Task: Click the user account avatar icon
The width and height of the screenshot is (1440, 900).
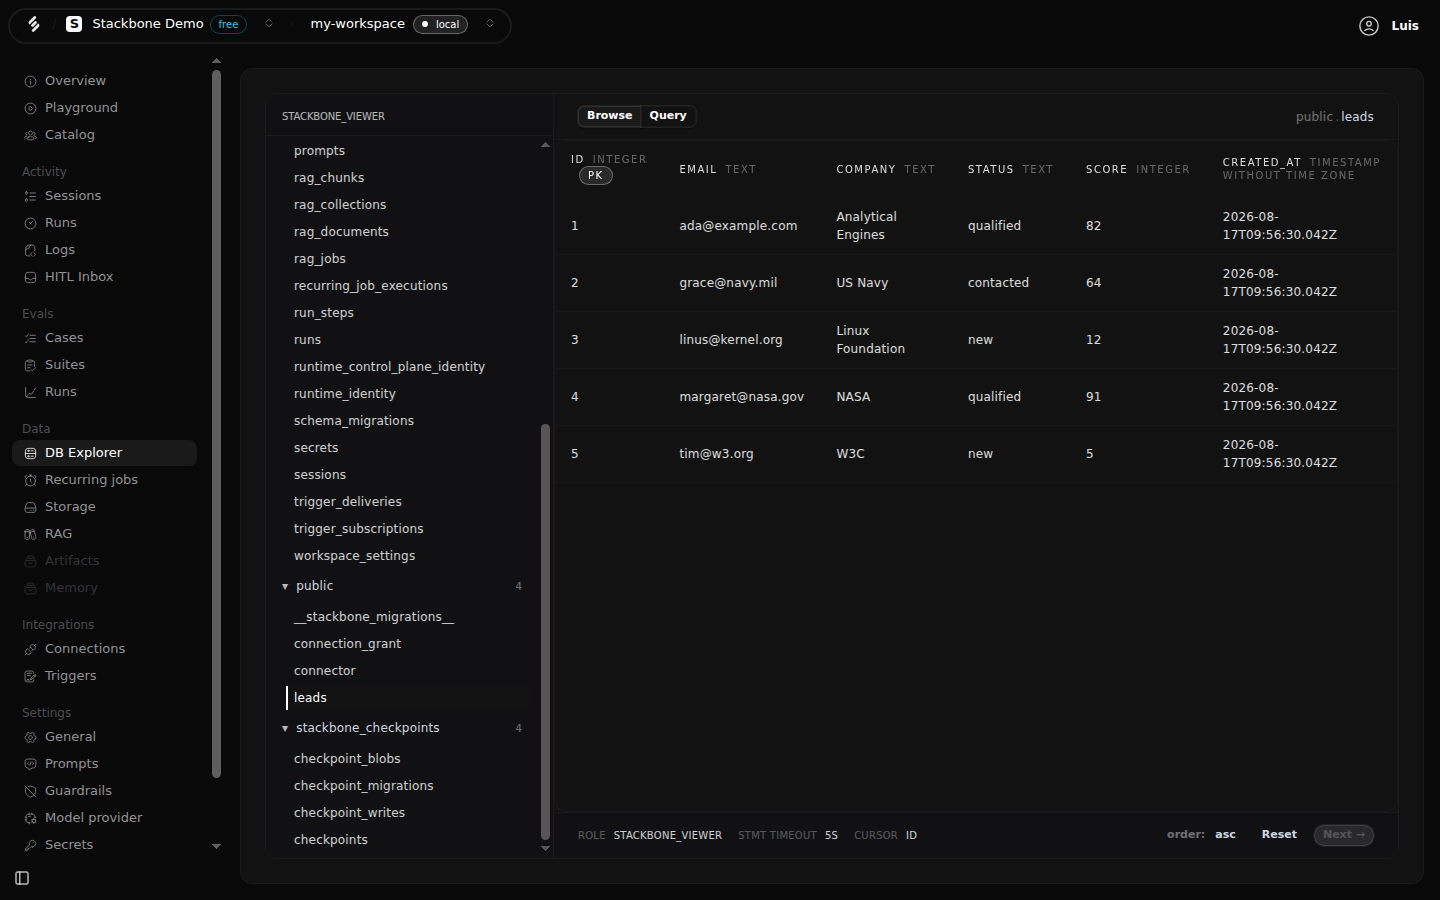Action: 1369,26
